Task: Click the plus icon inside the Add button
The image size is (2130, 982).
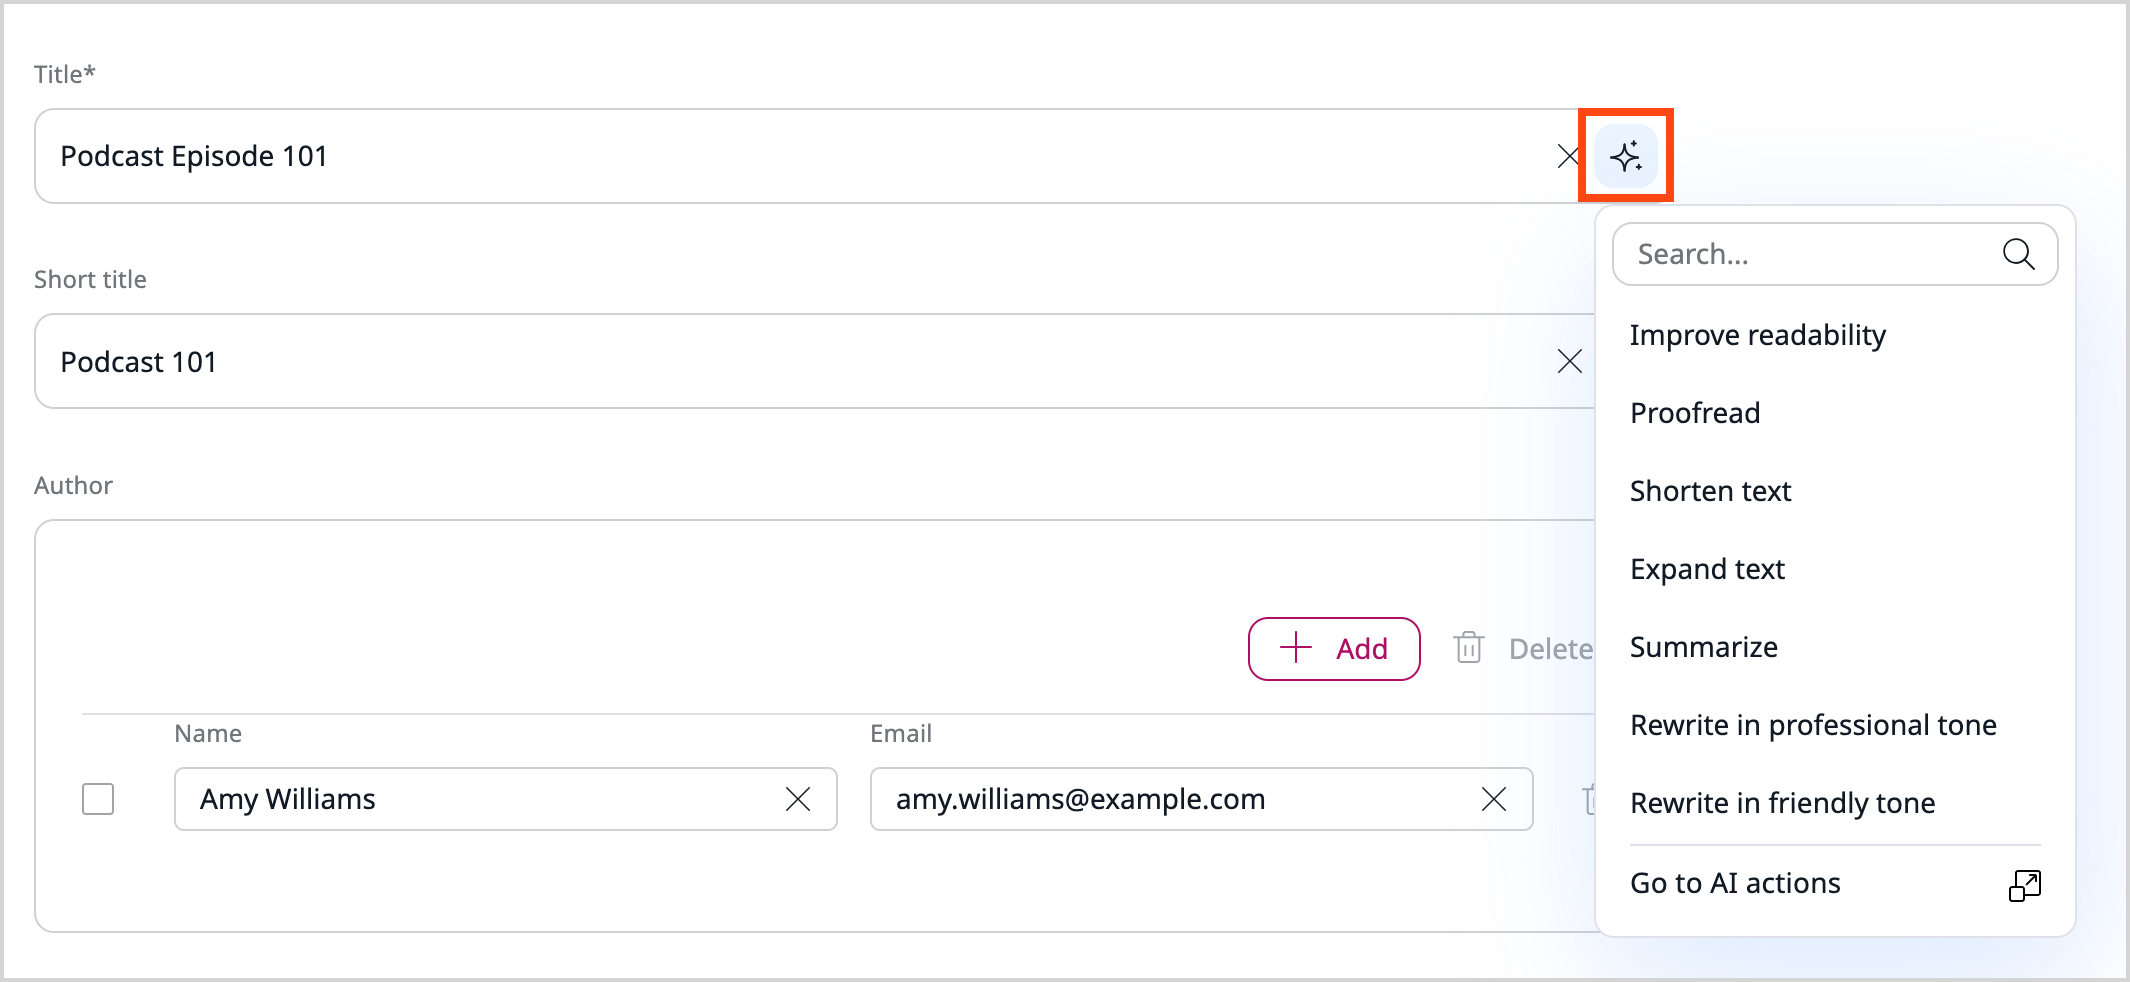Action: [x=1295, y=648]
